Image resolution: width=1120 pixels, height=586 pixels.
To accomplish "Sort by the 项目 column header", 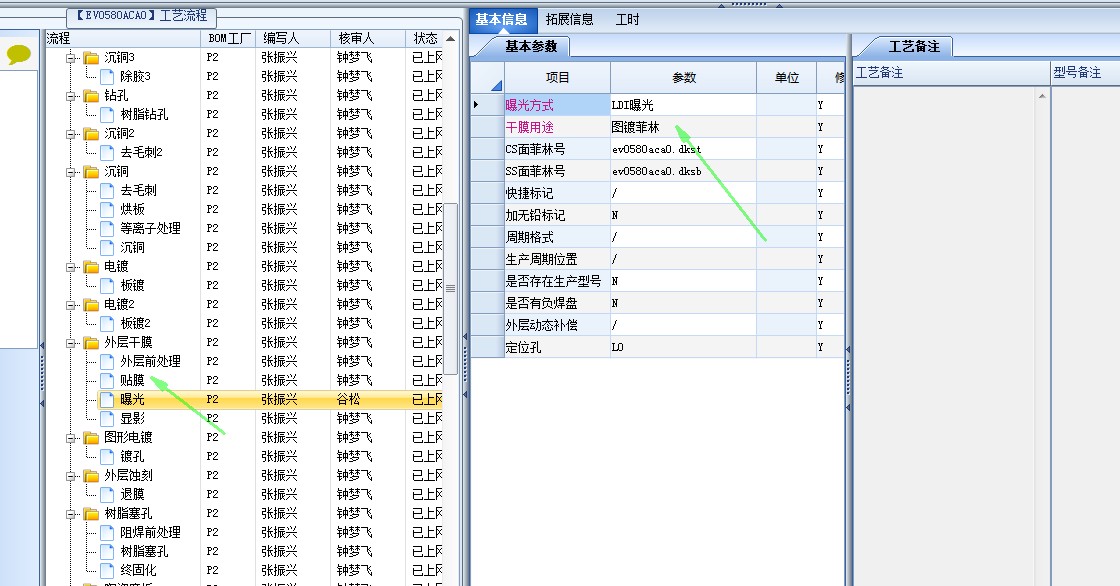I will (x=557, y=77).
